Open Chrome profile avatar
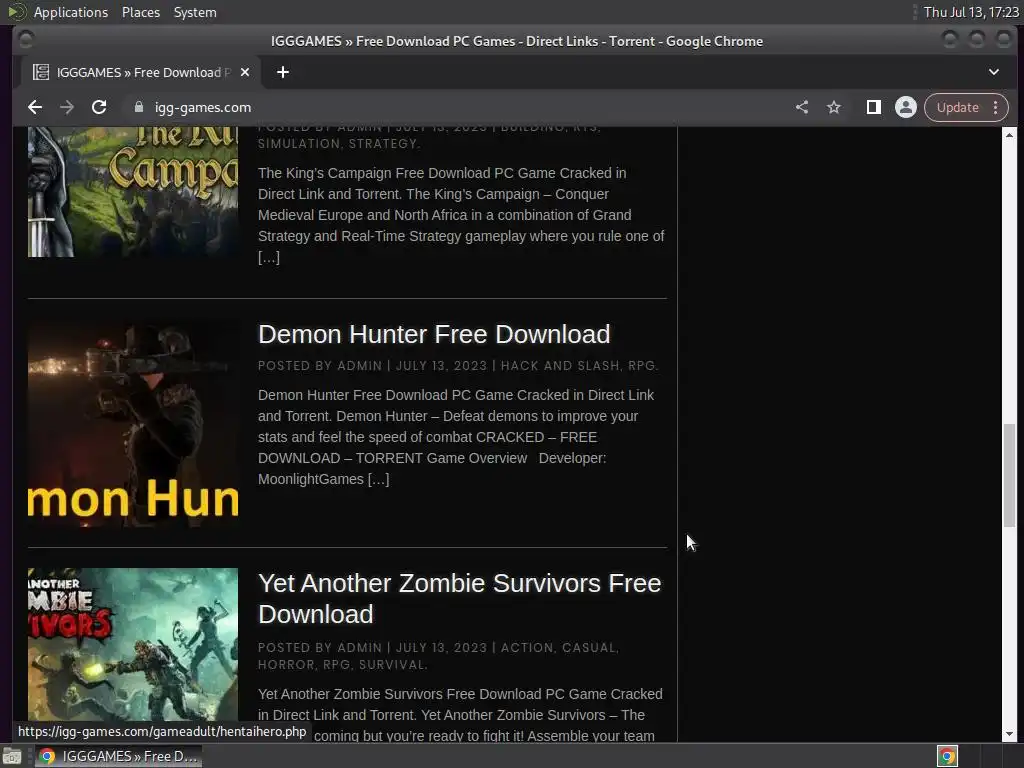Image resolution: width=1024 pixels, height=768 pixels. click(906, 107)
